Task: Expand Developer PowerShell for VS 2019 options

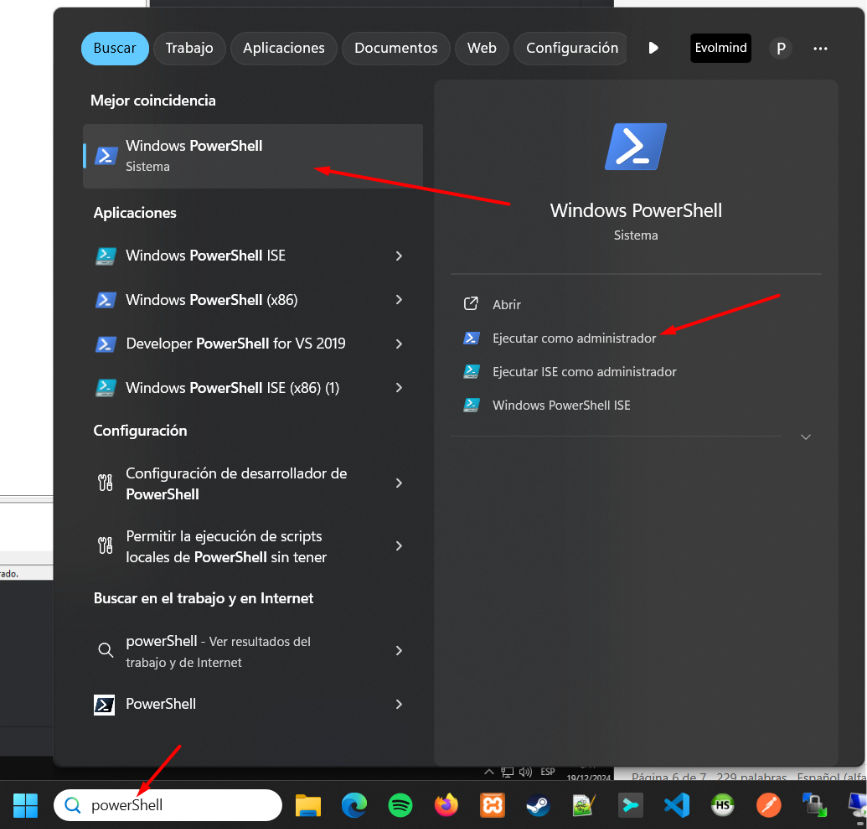Action: click(x=399, y=344)
